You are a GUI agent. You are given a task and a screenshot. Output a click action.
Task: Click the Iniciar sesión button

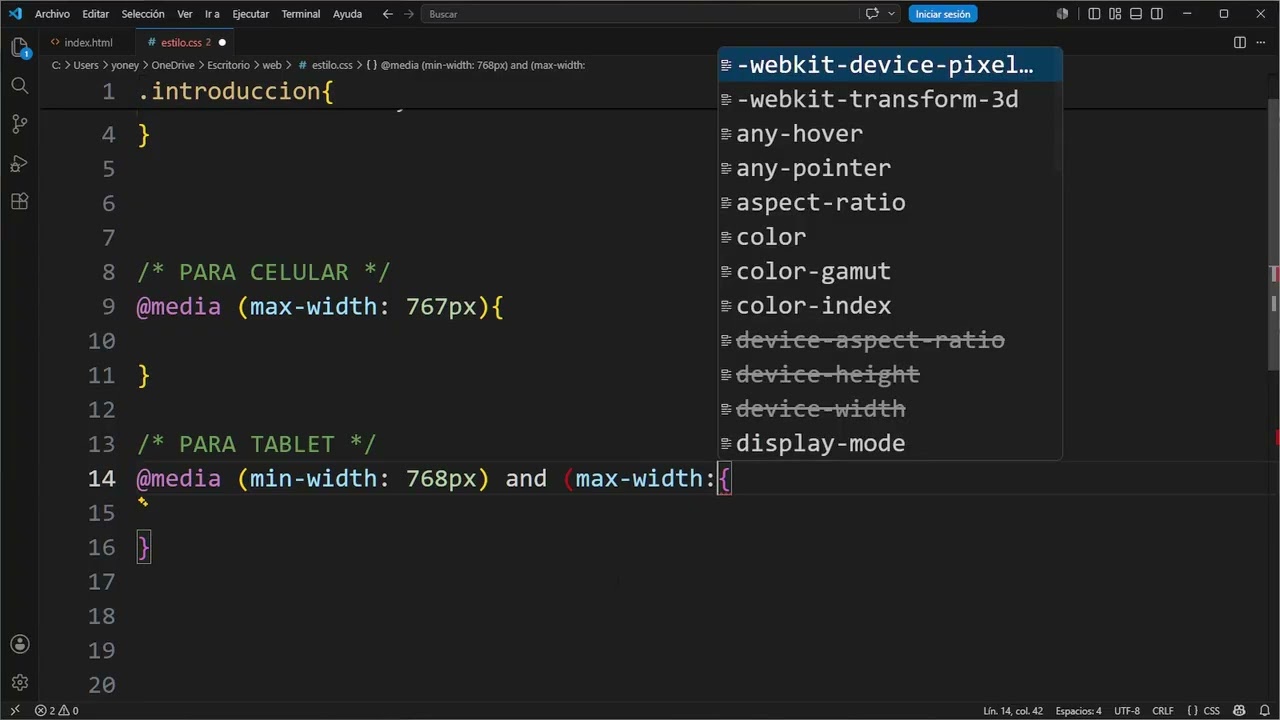click(x=943, y=14)
